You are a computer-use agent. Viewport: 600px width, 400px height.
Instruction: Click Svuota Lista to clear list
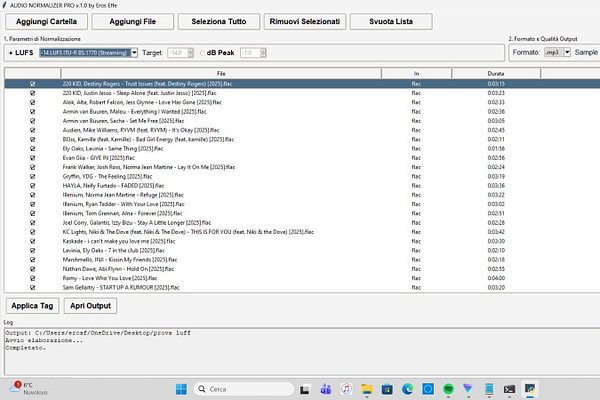391,22
